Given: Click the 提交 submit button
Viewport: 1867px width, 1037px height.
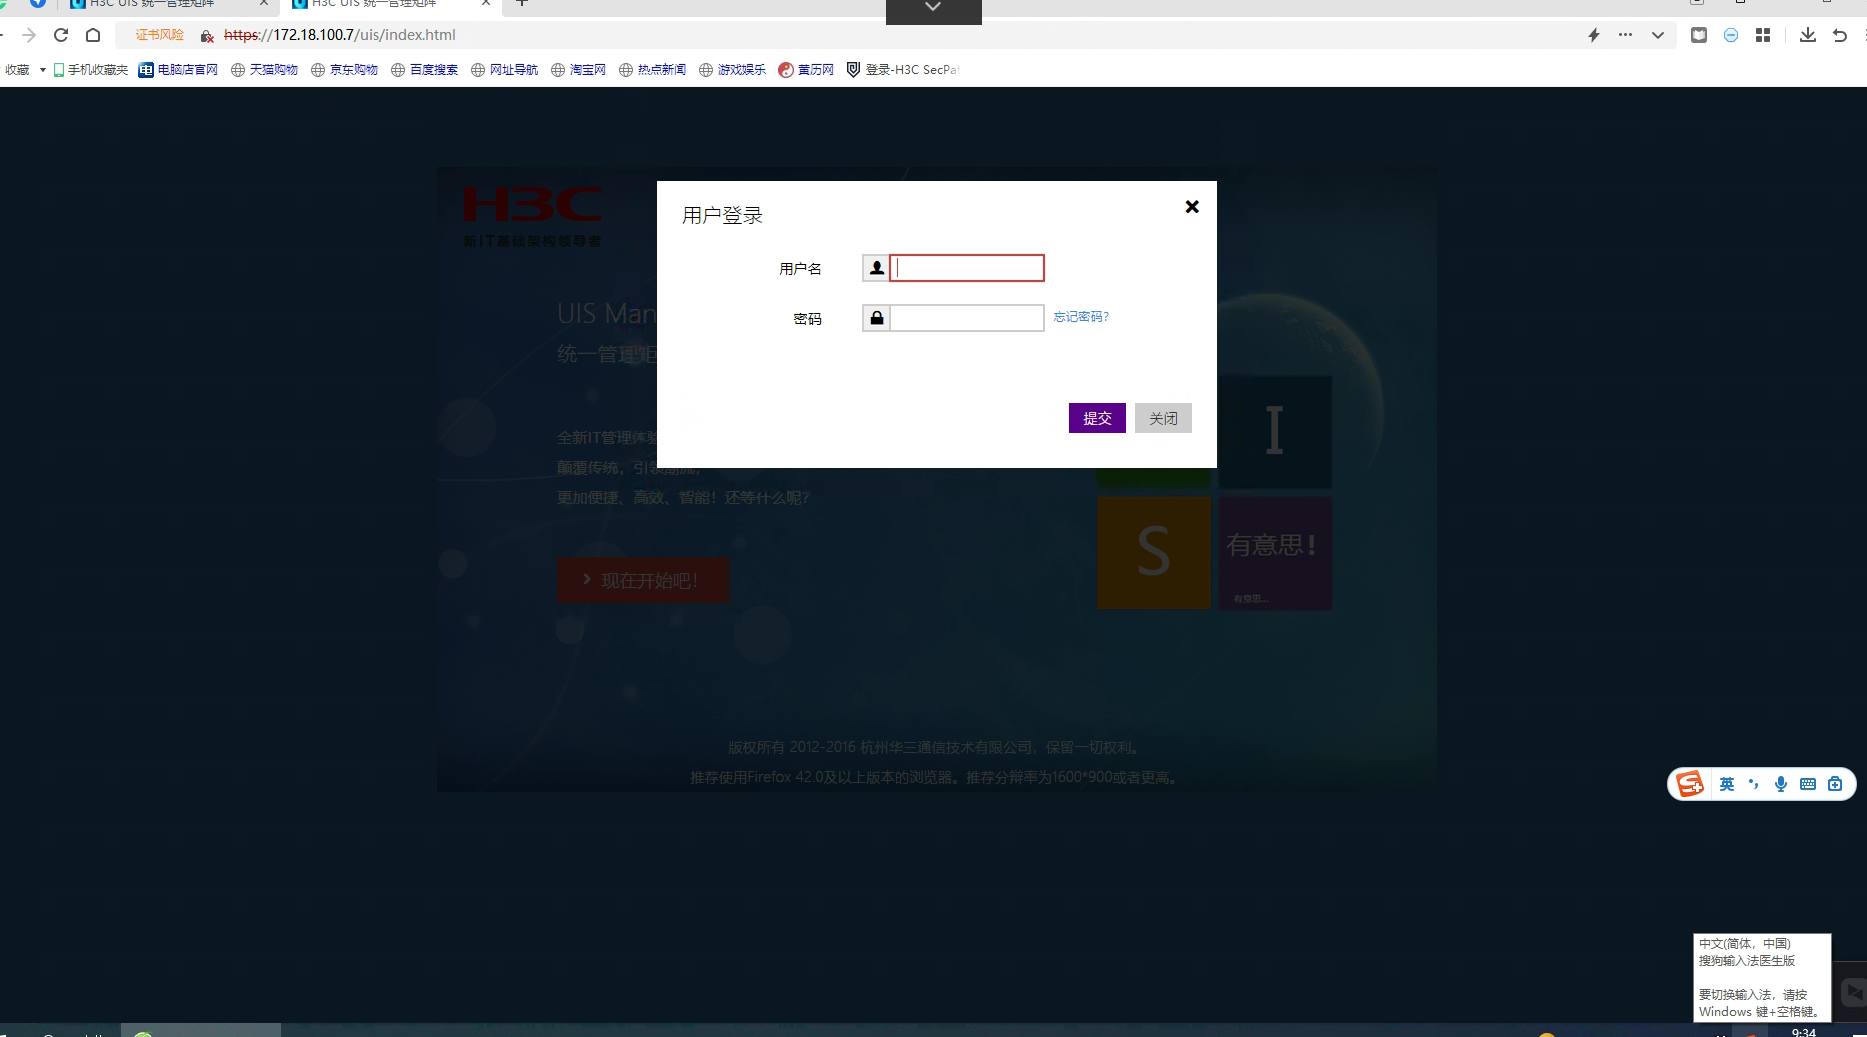Looking at the screenshot, I should (x=1097, y=418).
